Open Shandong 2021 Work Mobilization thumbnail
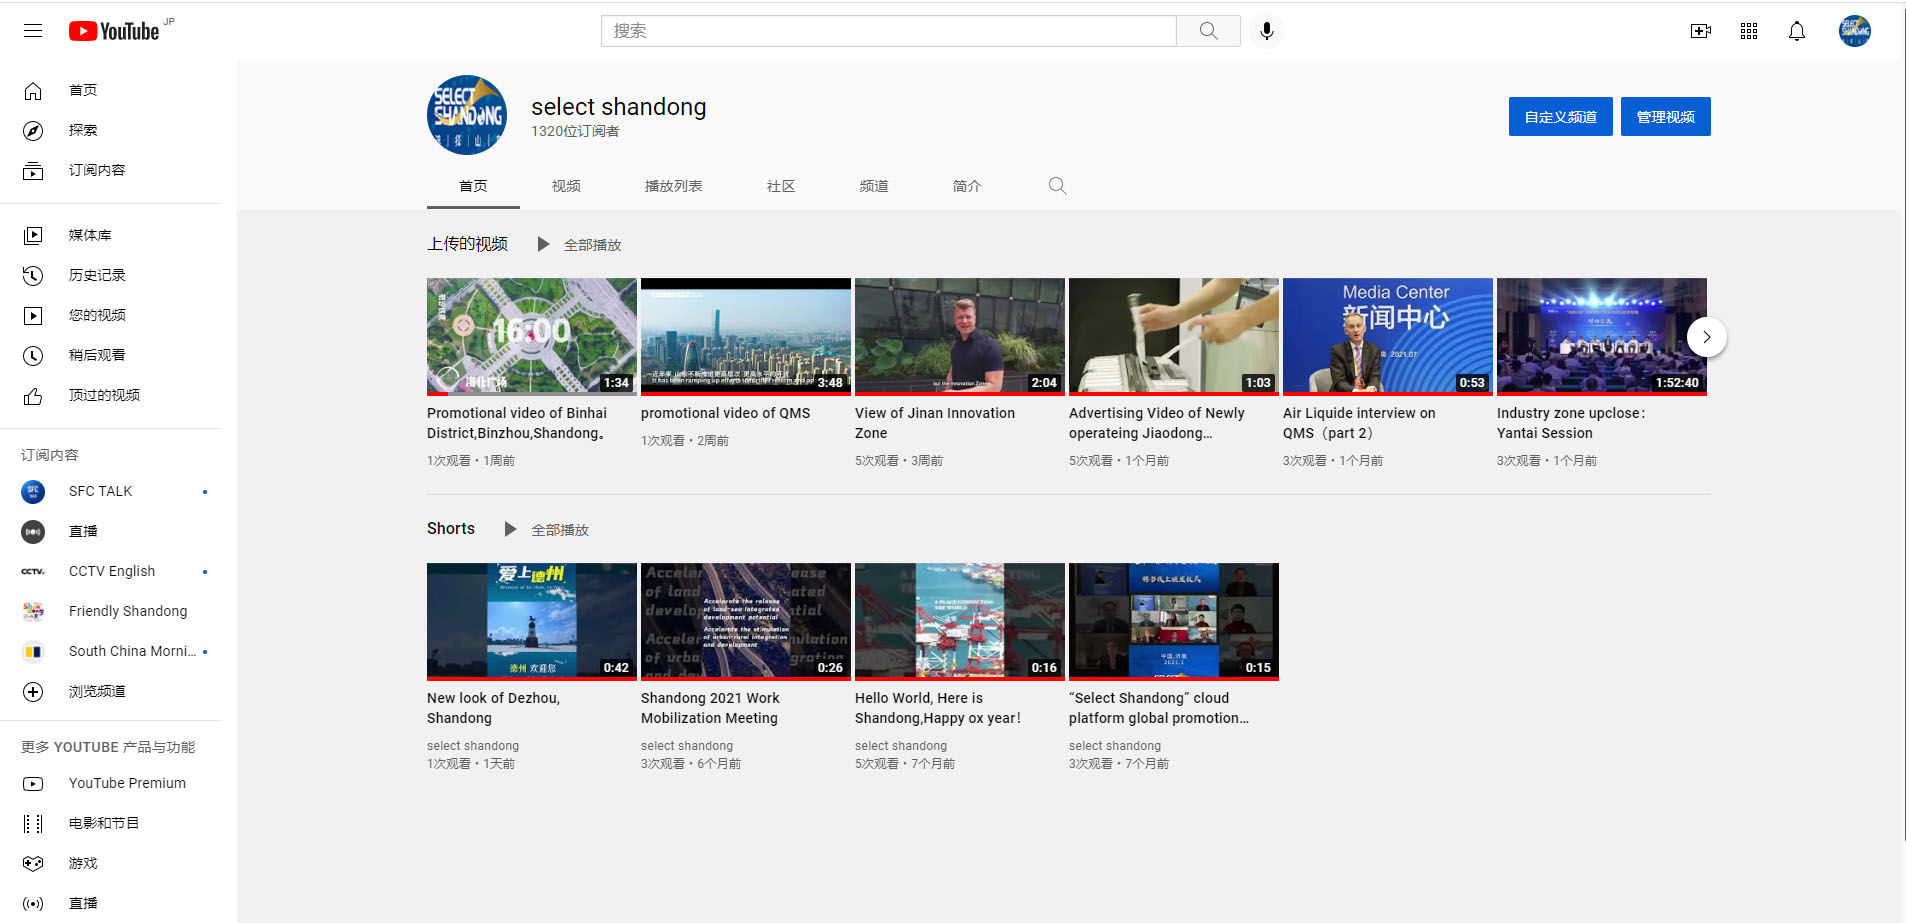1906x923 pixels. (x=746, y=621)
